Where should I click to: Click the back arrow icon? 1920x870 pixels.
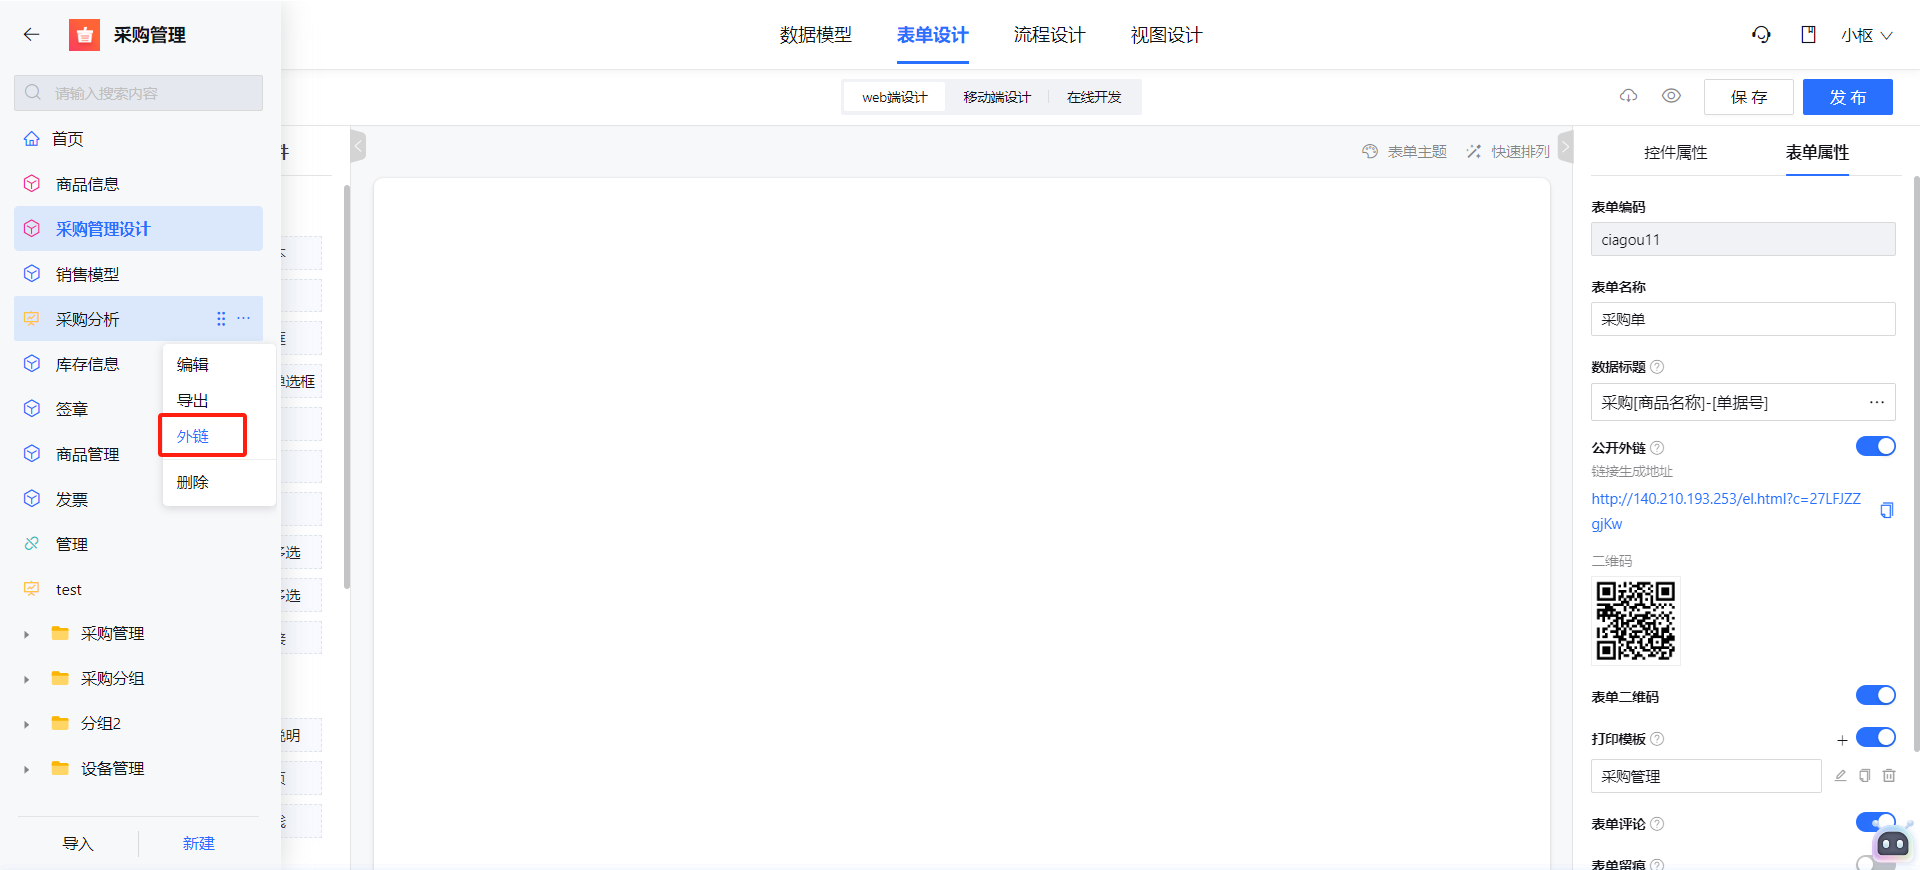(32, 35)
